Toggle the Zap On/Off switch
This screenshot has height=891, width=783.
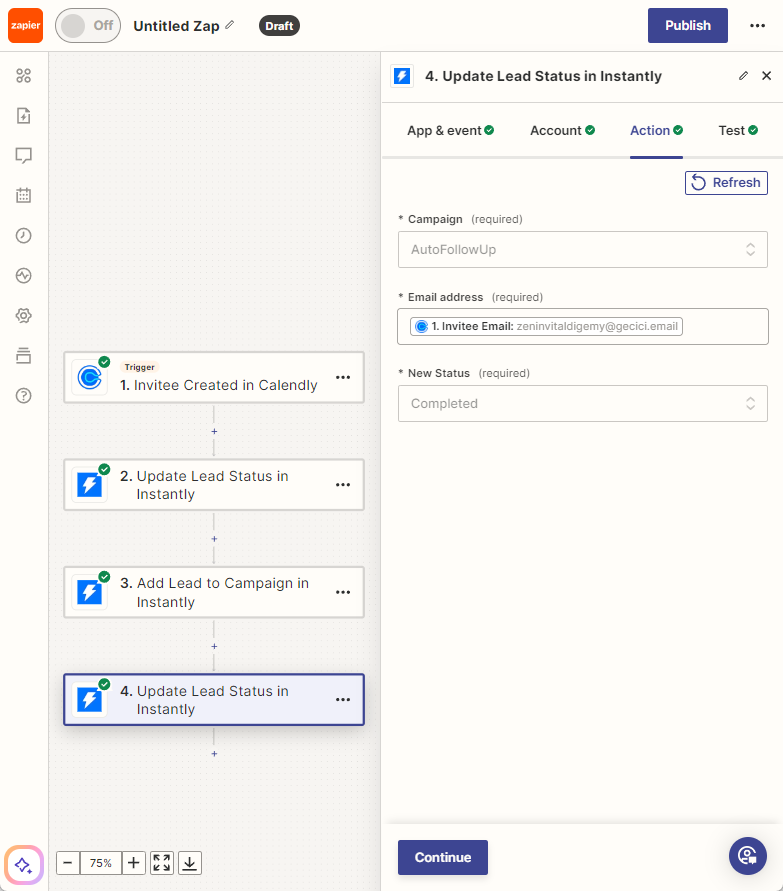coord(88,26)
